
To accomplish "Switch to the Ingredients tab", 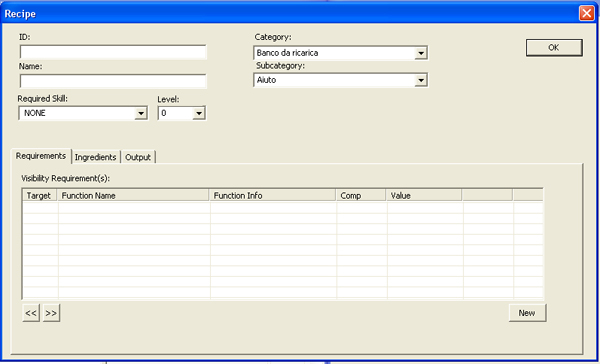I will pyautogui.click(x=96, y=157).
